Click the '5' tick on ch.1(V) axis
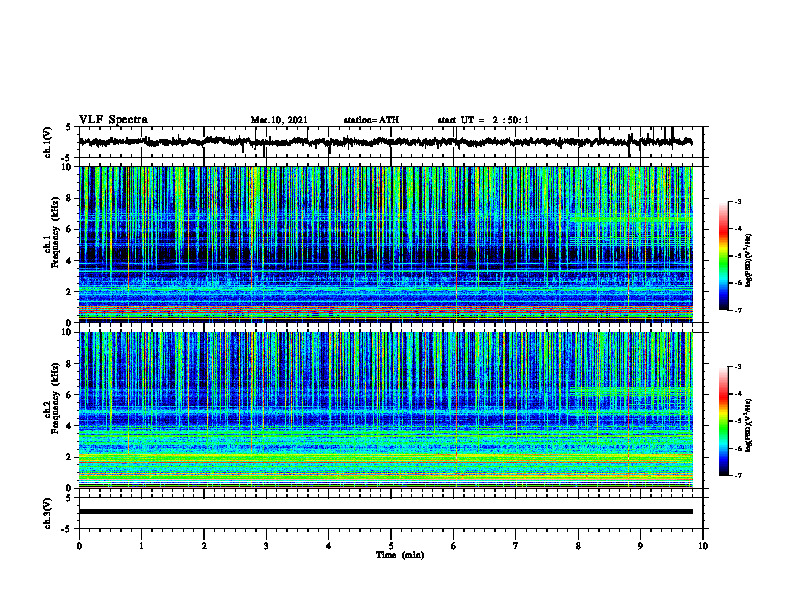 70,128
